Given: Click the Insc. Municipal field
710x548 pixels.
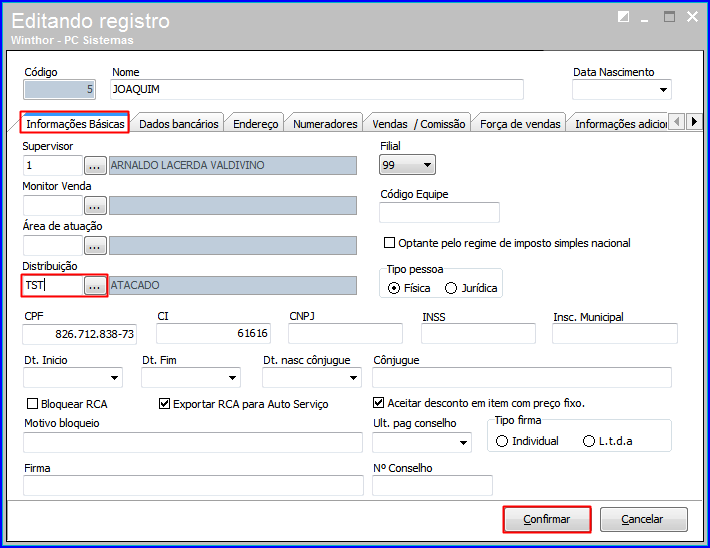Looking at the screenshot, I should (x=615, y=334).
